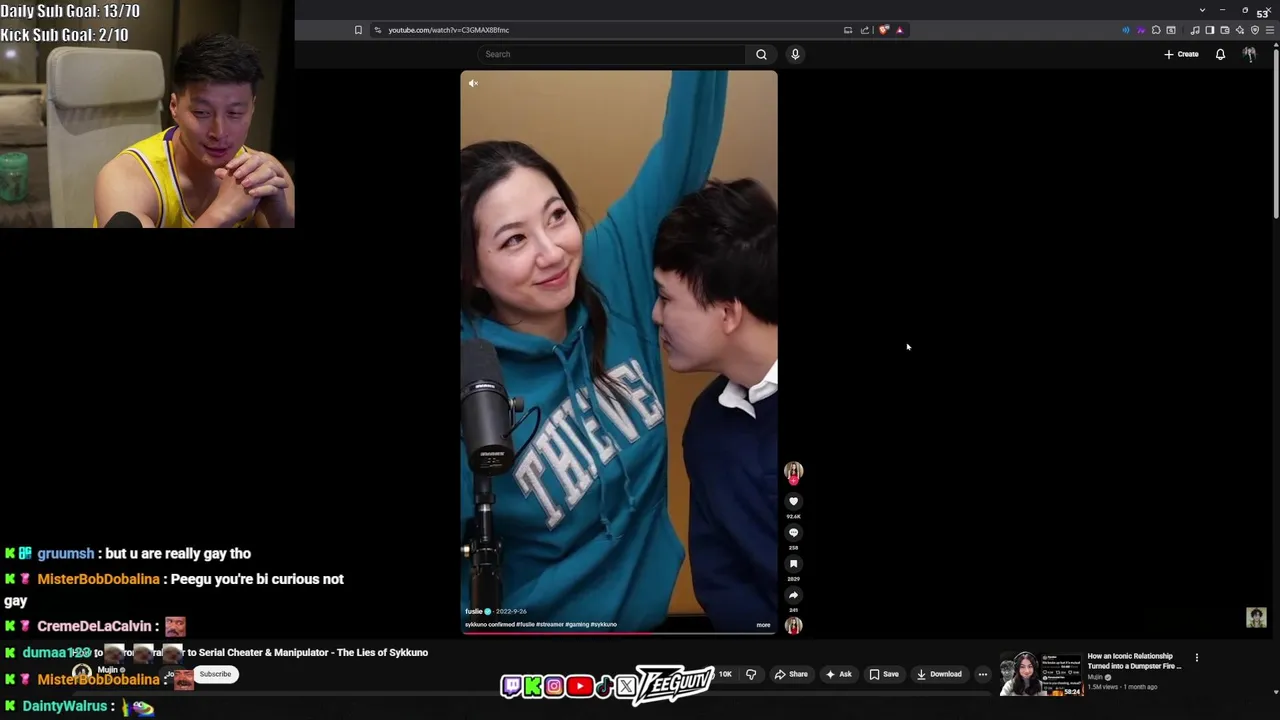Click the video player to pause
The width and height of the screenshot is (1280, 720).
tap(618, 350)
